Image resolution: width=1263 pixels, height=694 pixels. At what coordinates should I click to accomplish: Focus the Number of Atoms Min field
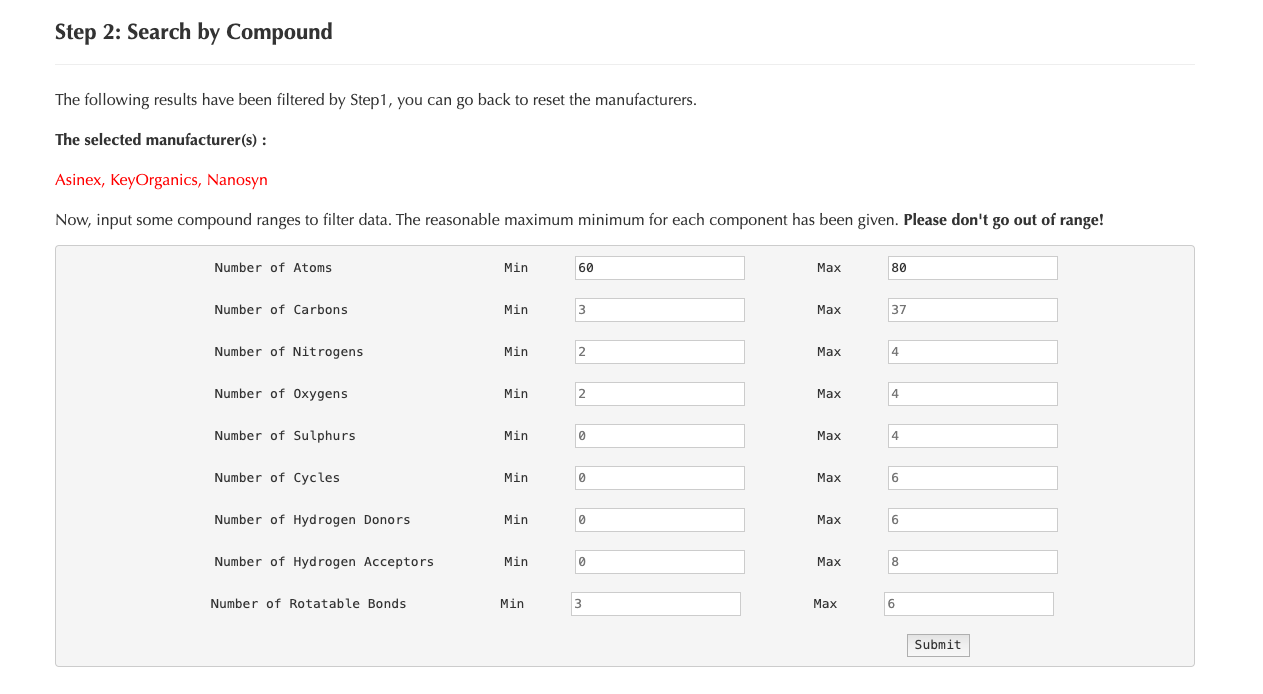[659, 268]
